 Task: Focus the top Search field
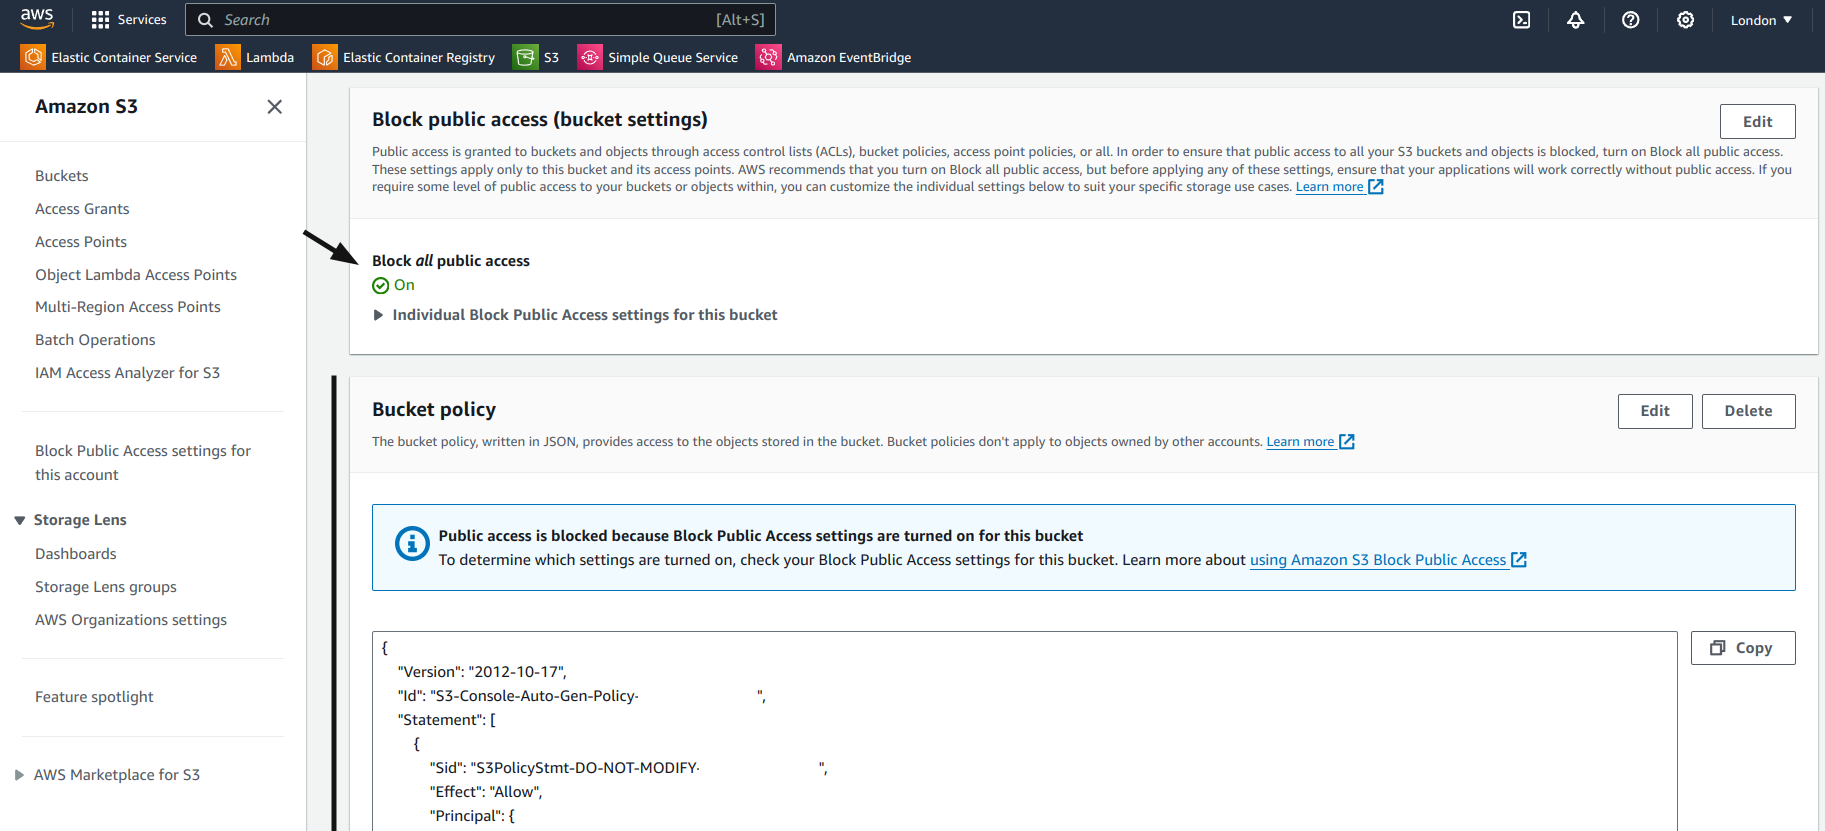[x=480, y=20]
